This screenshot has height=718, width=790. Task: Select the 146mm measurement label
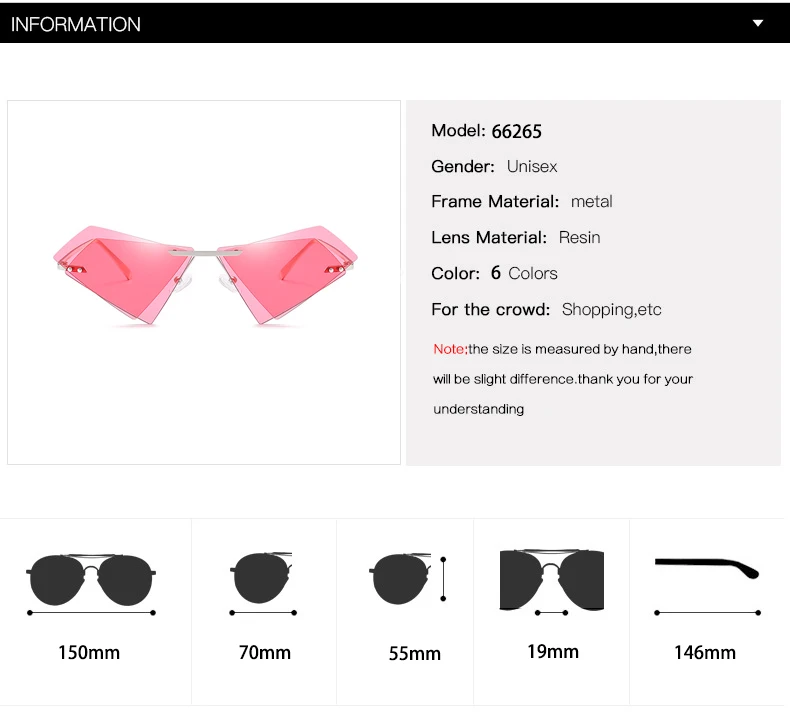705,652
